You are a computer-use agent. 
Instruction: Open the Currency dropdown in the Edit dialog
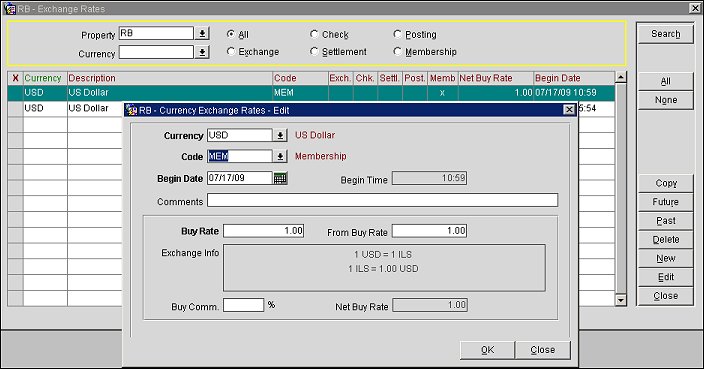[280, 135]
